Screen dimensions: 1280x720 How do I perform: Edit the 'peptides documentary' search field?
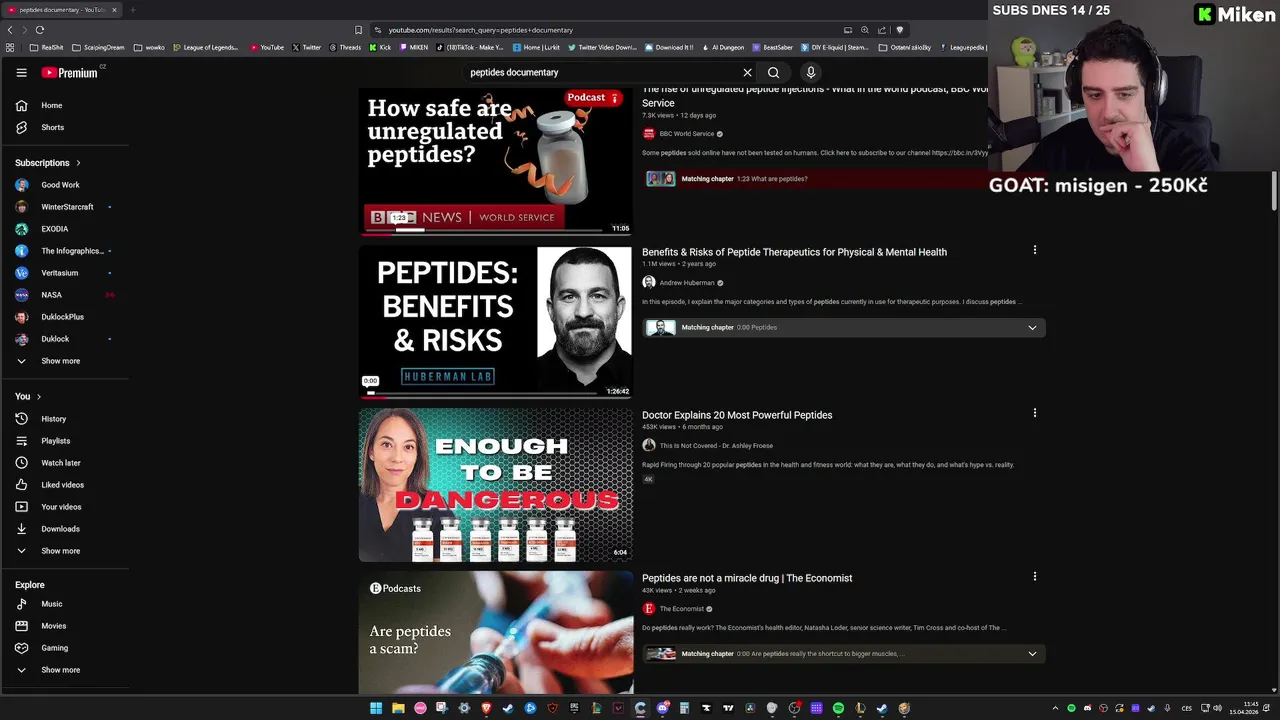click(600, 72)
